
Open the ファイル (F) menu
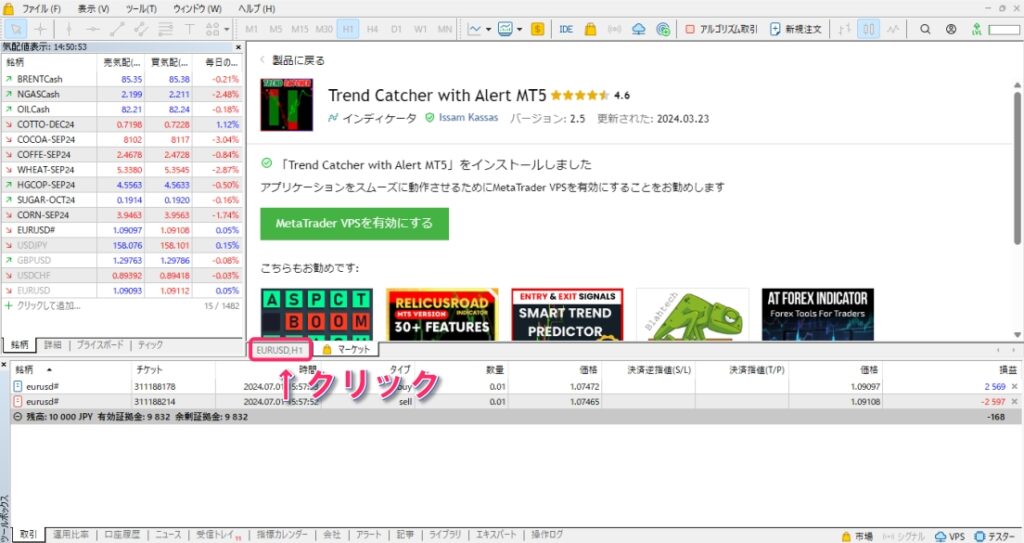pyautogui.click(x=40, y=8)
